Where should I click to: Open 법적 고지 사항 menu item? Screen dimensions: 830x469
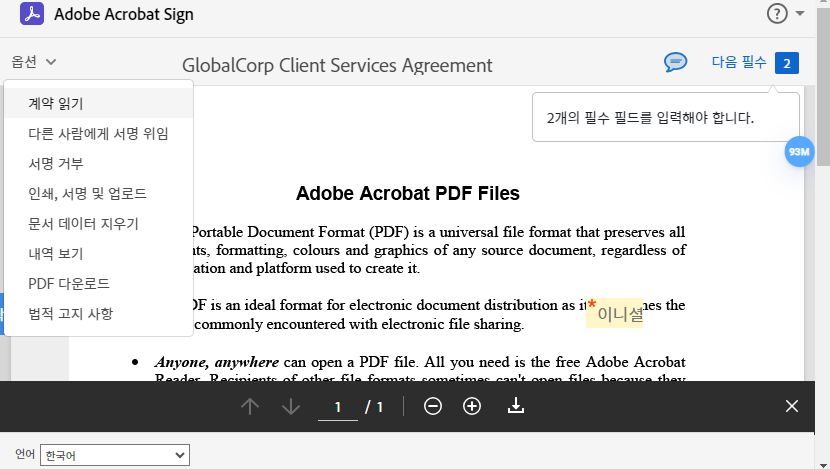(98, 314)
